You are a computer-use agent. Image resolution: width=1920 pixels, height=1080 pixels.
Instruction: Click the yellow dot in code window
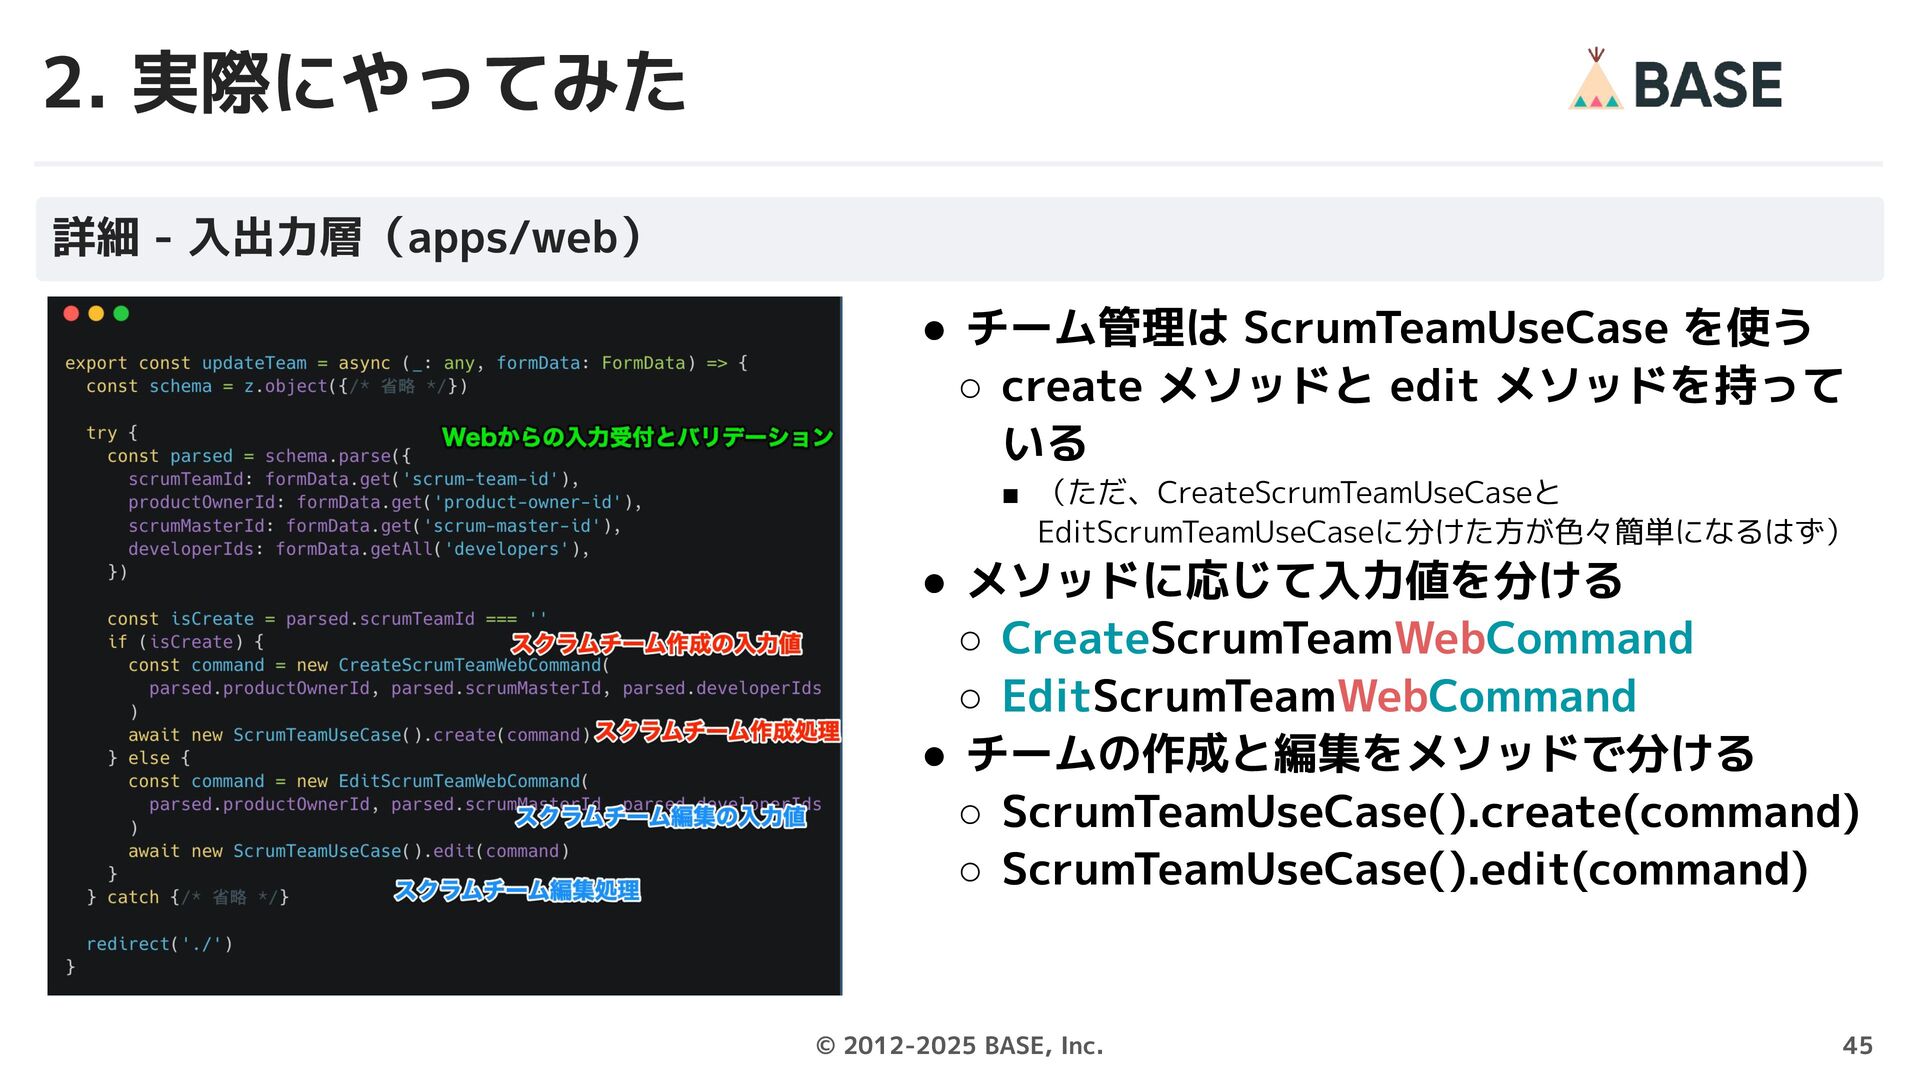tap(96, 313)
